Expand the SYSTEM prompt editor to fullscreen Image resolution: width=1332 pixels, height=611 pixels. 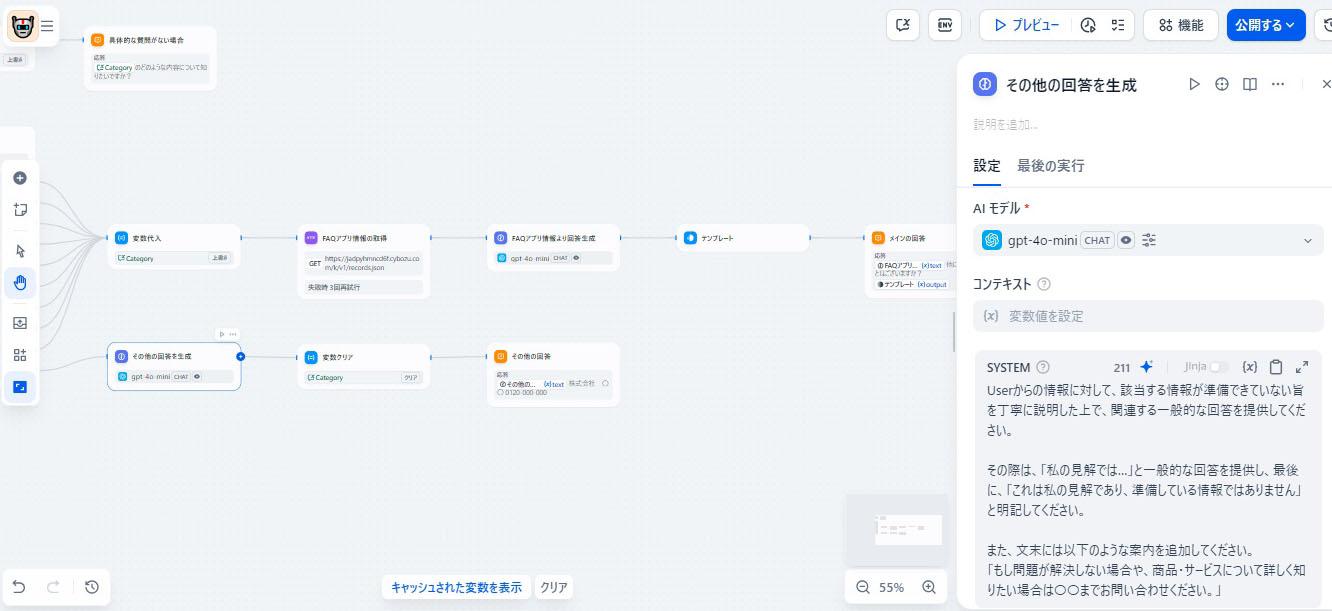tap(1302, 367)
